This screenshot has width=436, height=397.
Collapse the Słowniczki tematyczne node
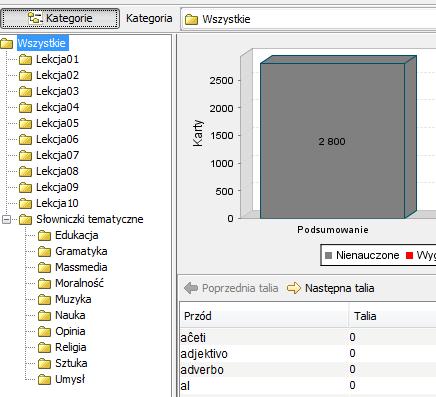pos(6,219)
